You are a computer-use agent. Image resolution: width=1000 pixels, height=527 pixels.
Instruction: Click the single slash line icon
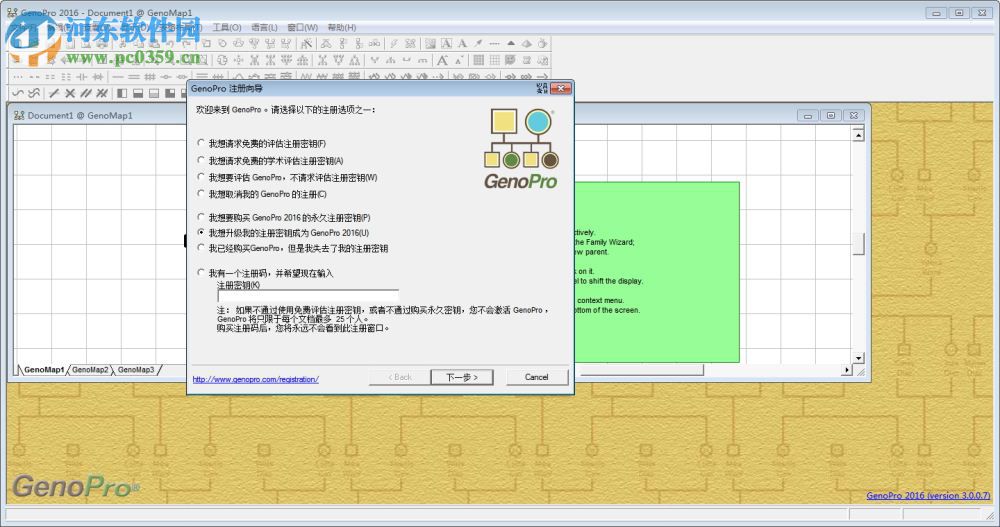(x=54, y=93)
